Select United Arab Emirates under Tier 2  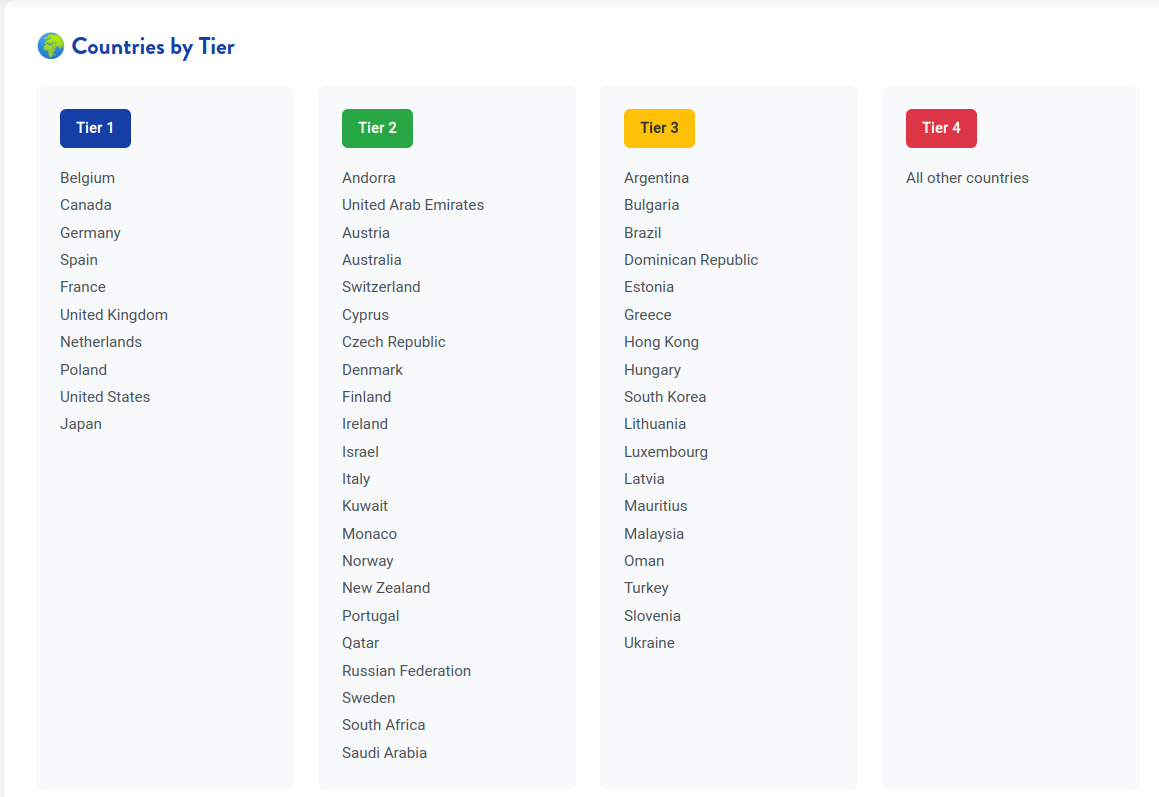pyautogui.click(x=413, y=204)
